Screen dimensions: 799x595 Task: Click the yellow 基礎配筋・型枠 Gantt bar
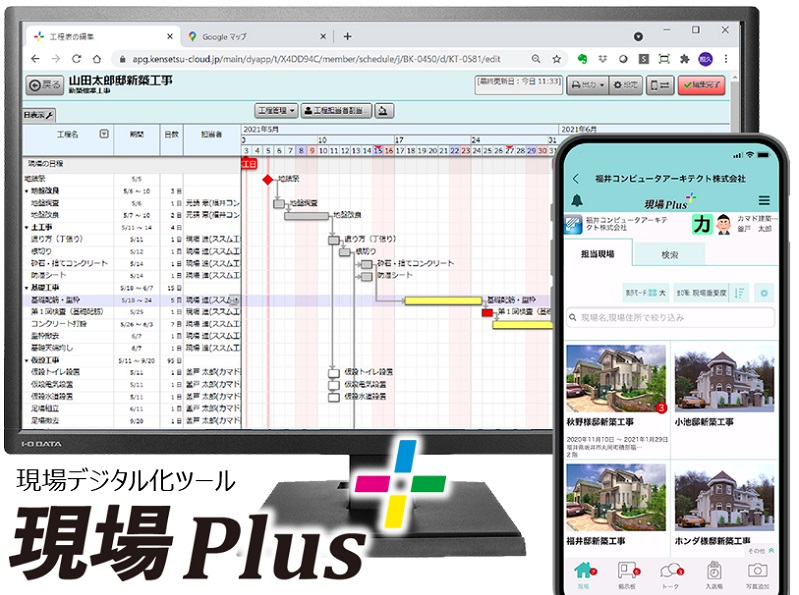click(x=443, y=301)
